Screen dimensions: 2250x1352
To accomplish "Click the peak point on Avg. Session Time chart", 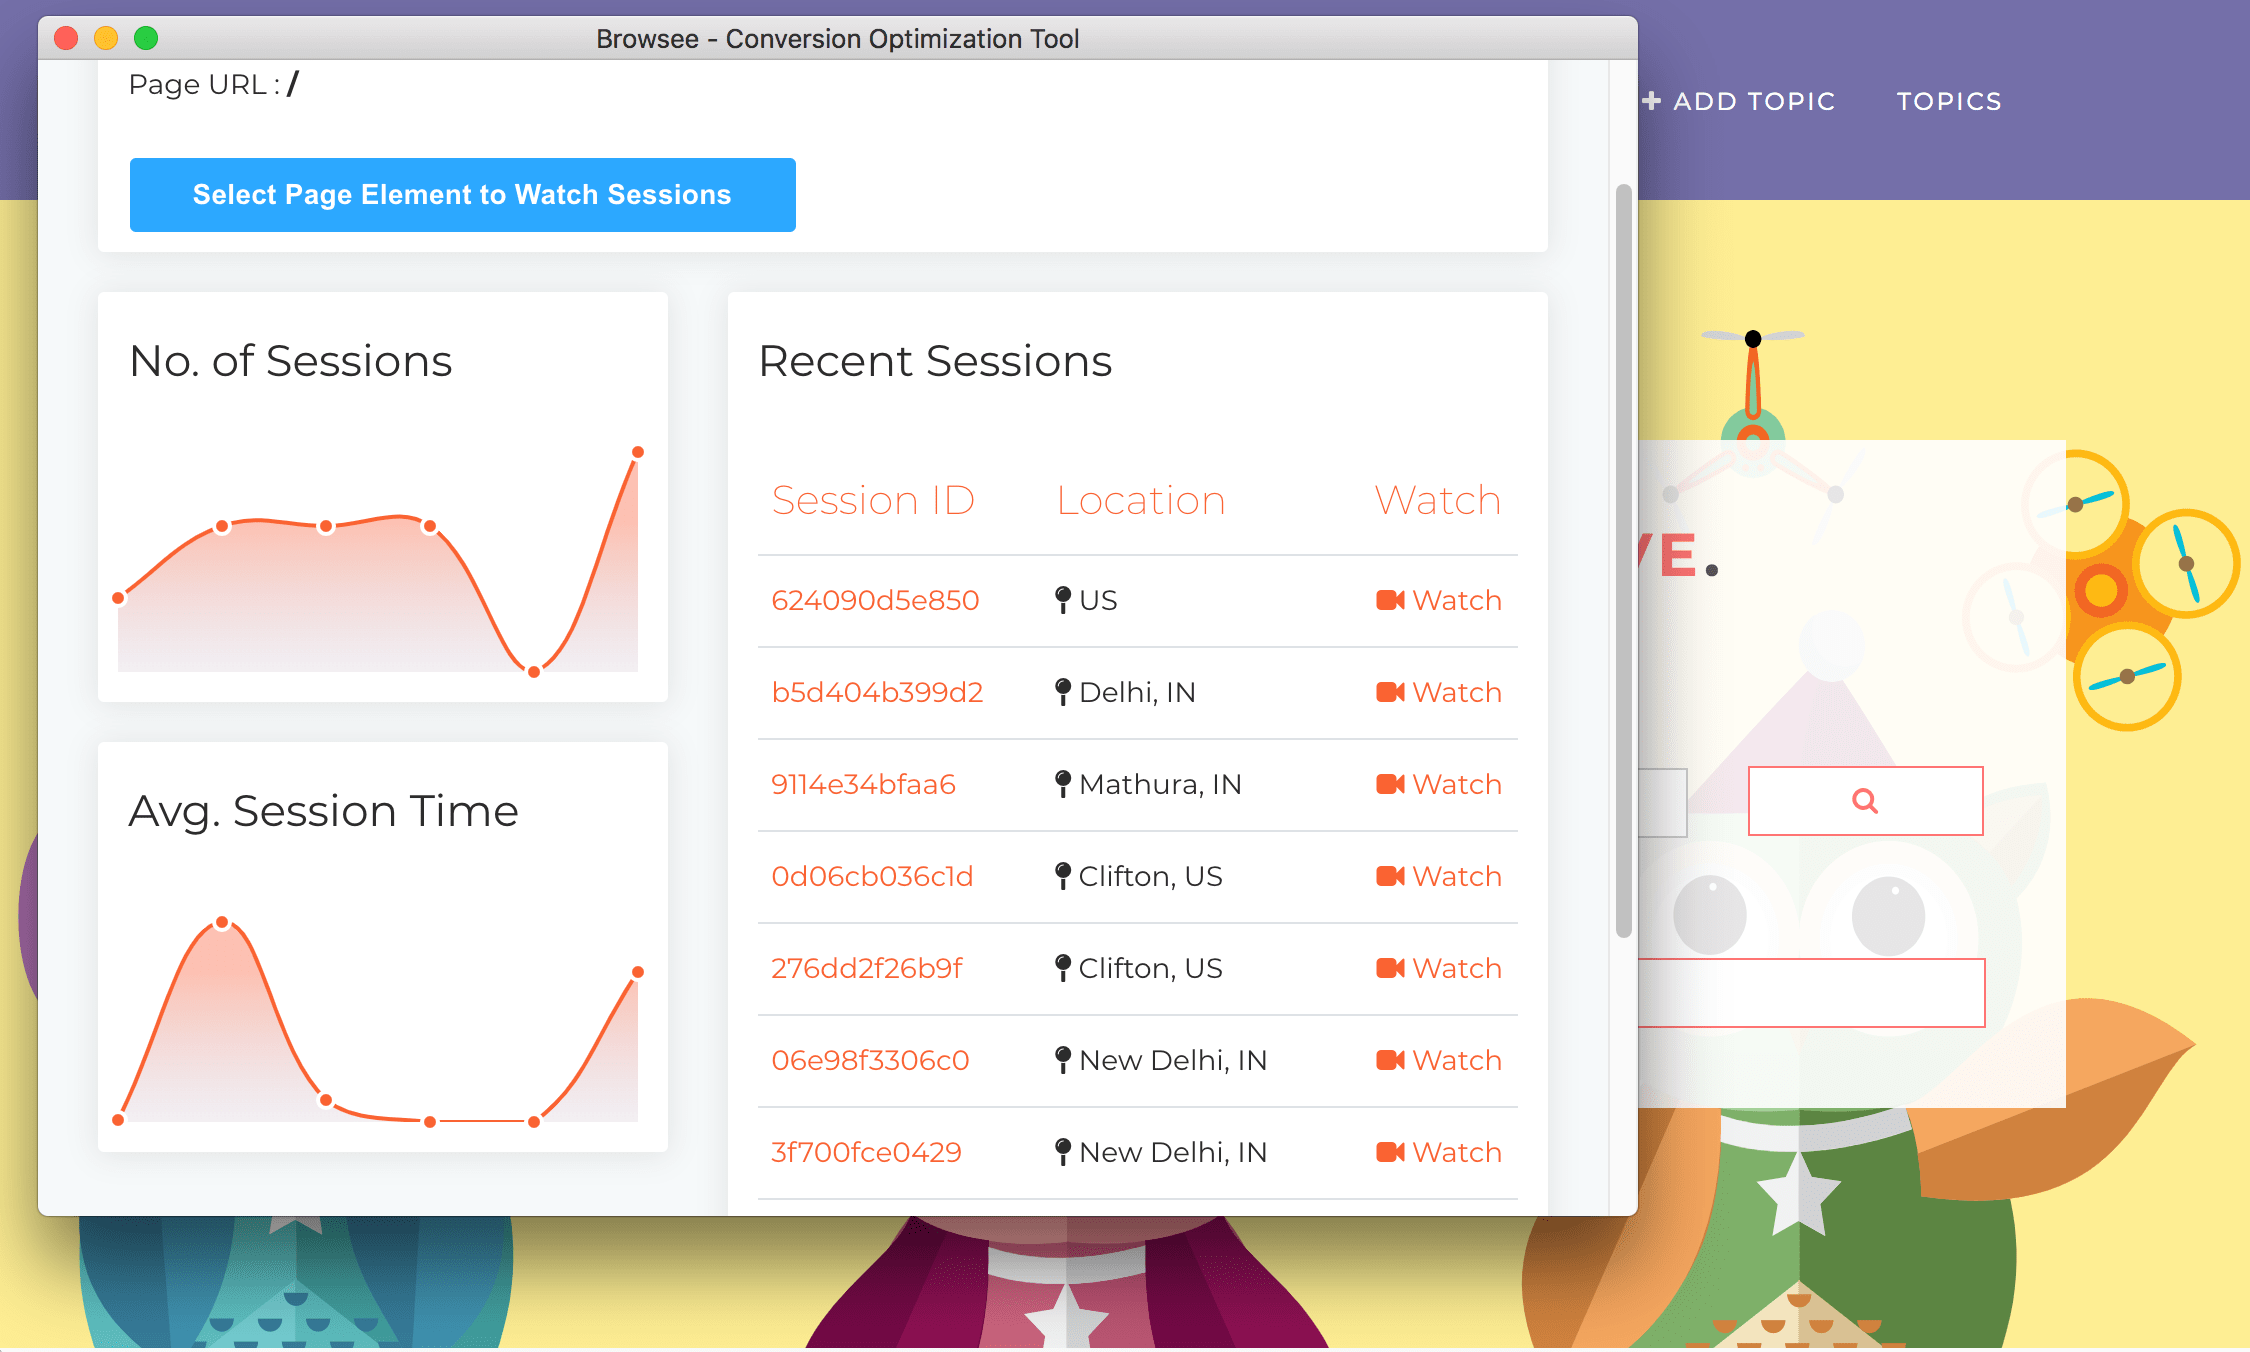I will tap(222, 922).
